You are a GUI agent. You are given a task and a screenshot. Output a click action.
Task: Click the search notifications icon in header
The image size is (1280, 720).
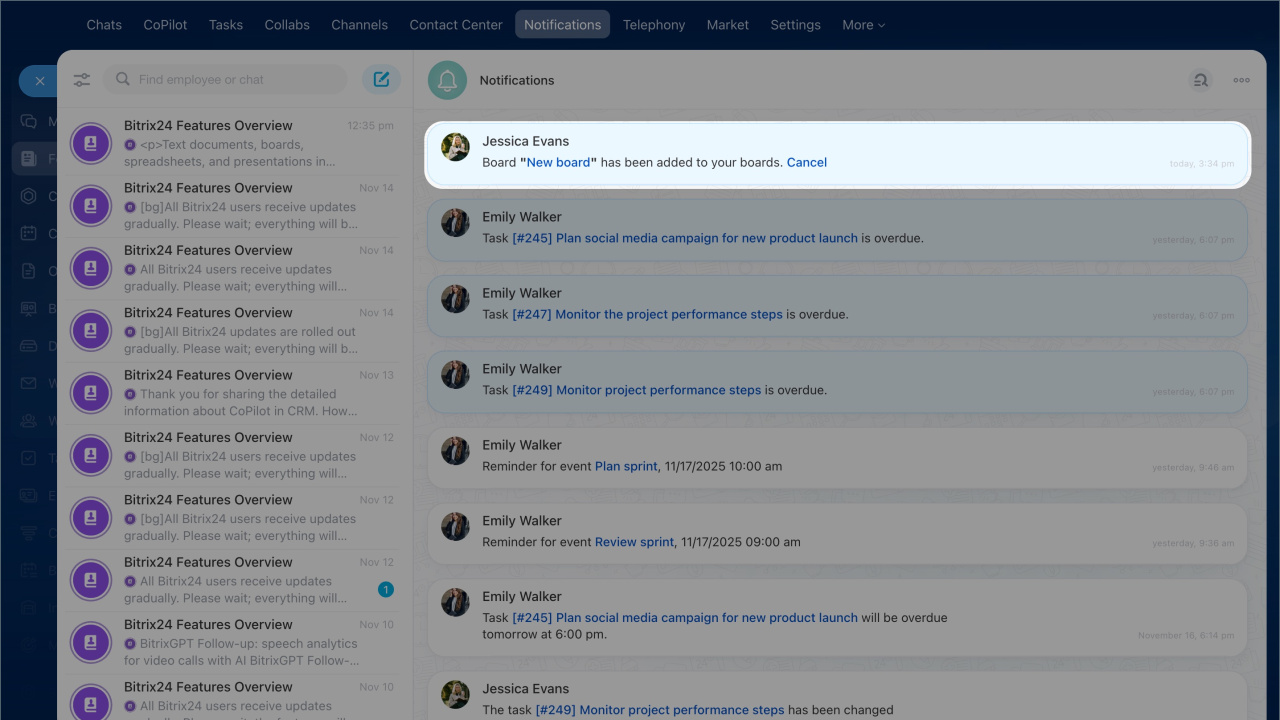point(1200,80)
